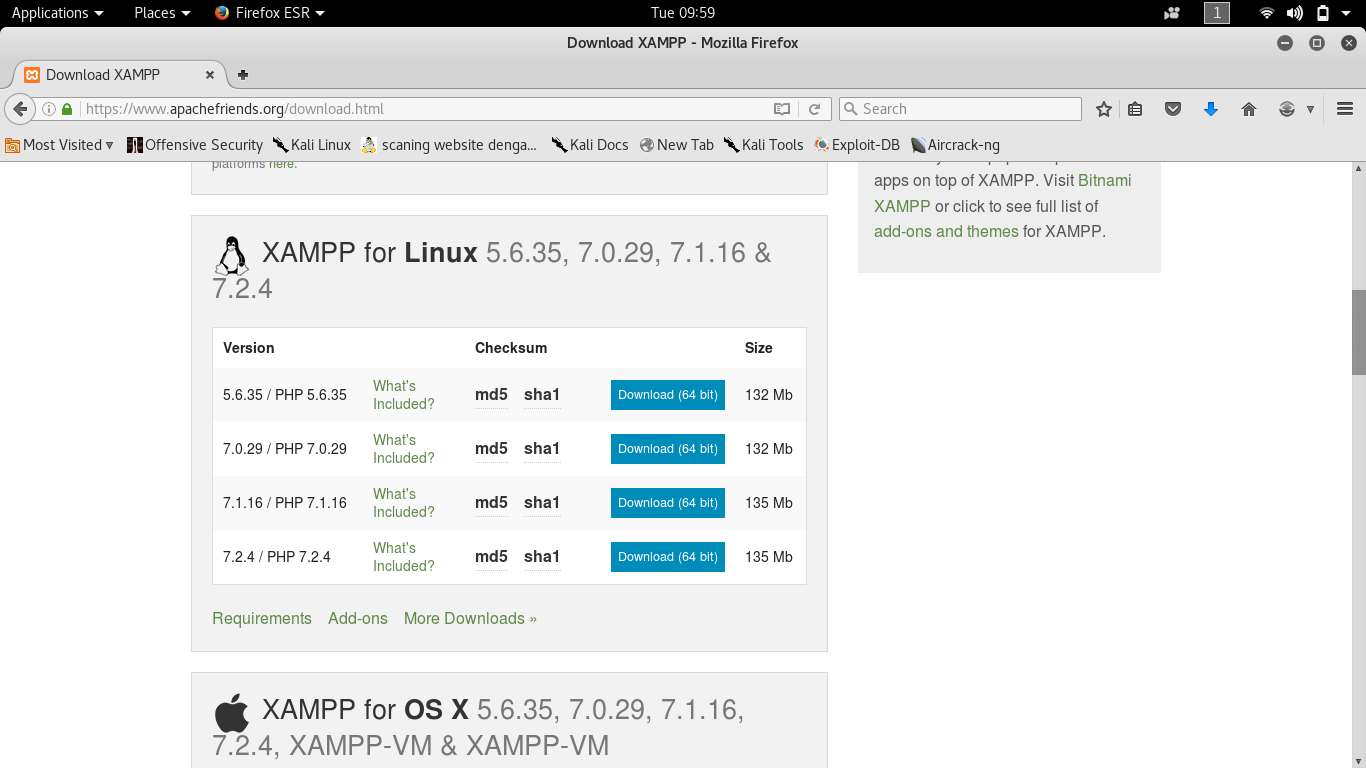Toggle reader view icon in address bar
Viewport: 1366px width, 768px height.
(782, 109)
